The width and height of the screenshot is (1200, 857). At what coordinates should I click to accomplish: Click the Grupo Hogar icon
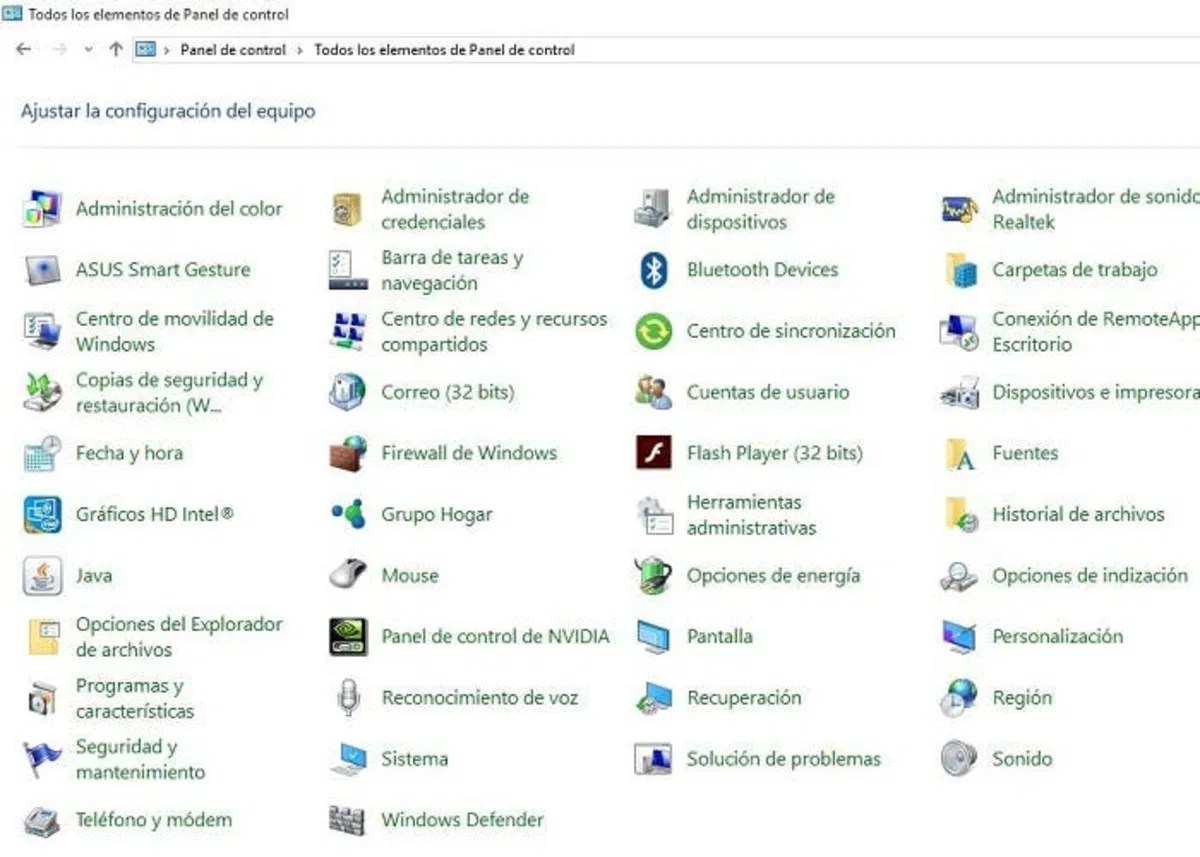[x=347, y=515]
